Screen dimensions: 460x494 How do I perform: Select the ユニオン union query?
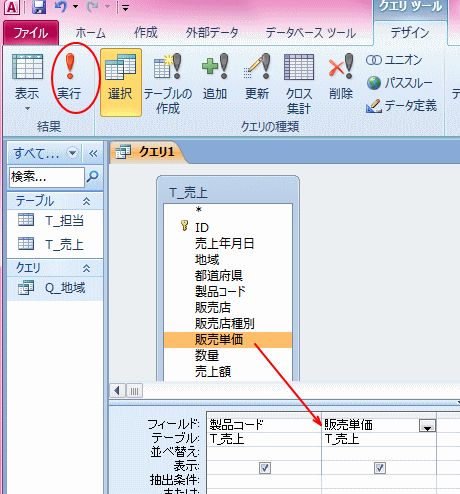(x=394, y=60)
